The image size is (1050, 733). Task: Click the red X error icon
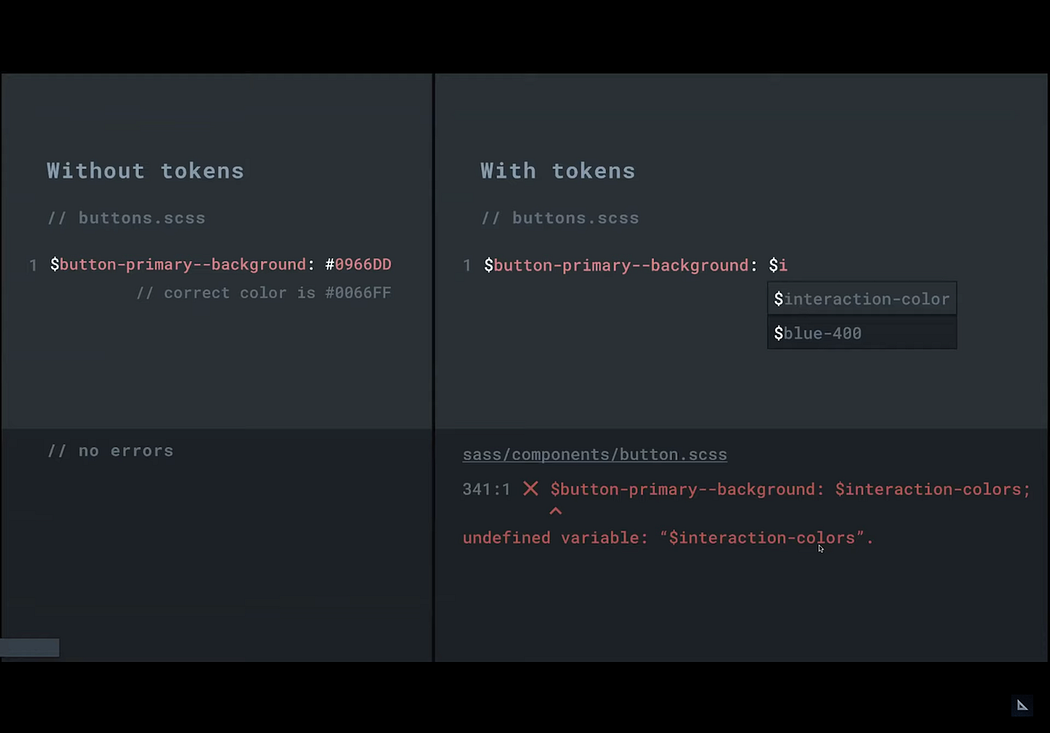[x=531, y=489]
